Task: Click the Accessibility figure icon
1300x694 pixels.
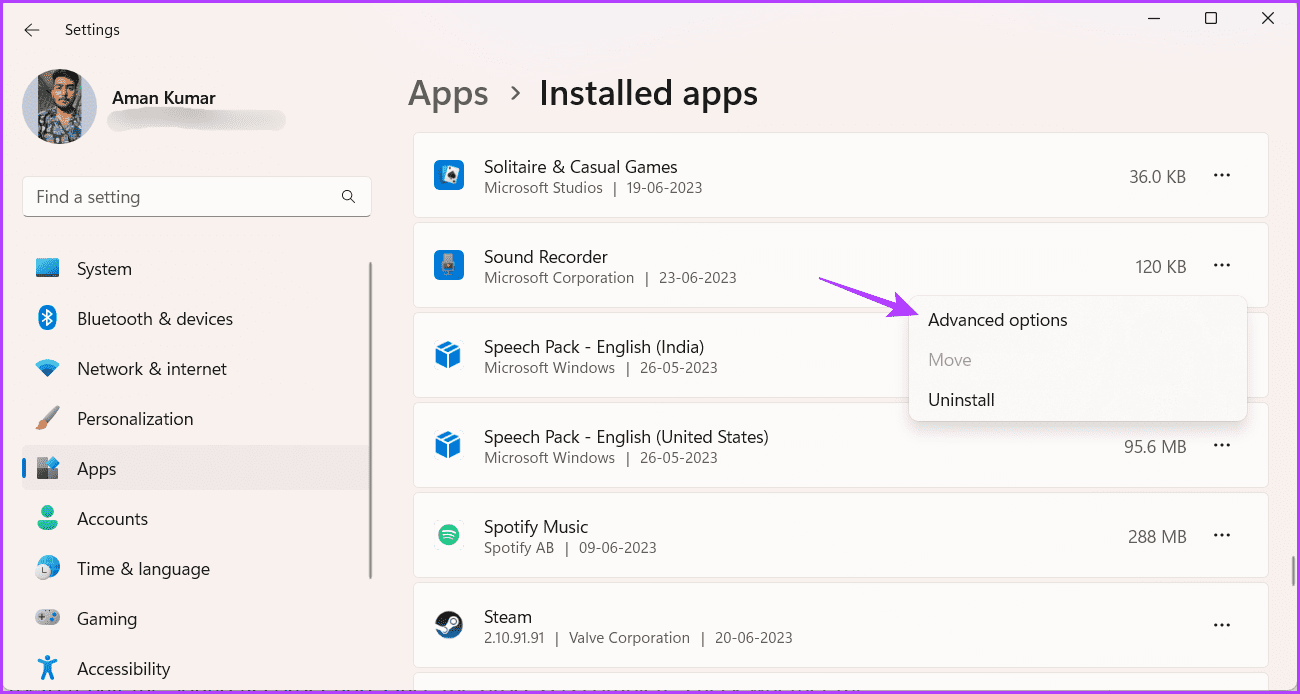Action: pyautogui.click(x=47, y=667)
